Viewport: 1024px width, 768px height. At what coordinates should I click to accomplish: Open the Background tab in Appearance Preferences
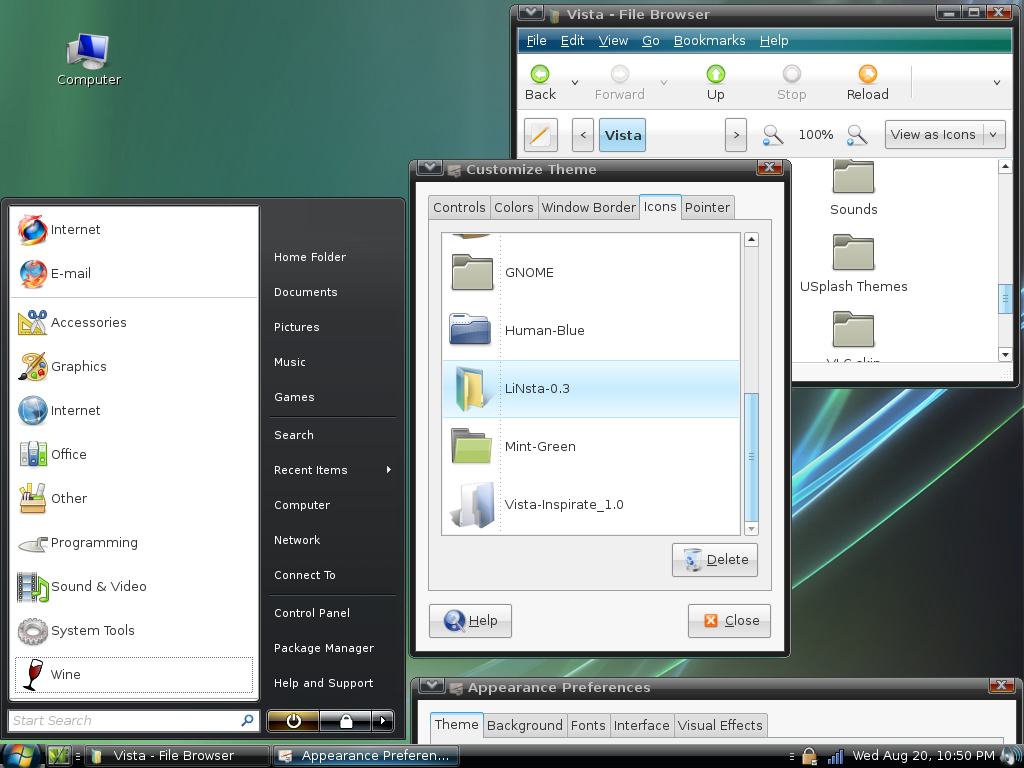pos(524,726)
